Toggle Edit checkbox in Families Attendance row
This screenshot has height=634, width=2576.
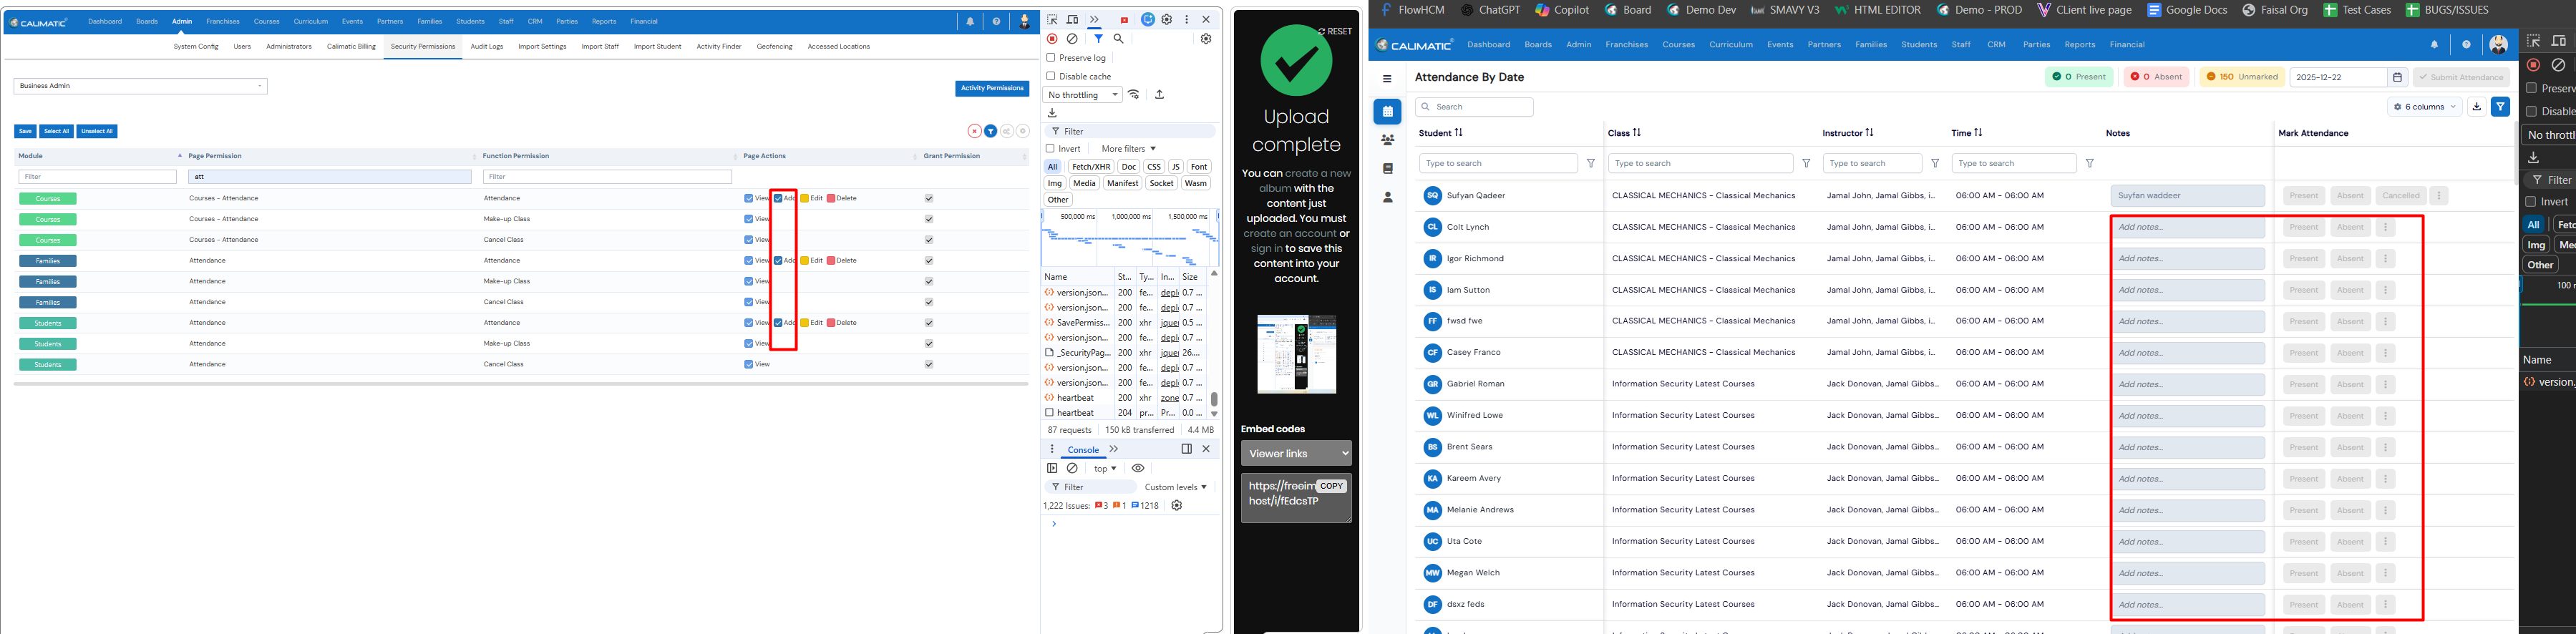point(804,261)
